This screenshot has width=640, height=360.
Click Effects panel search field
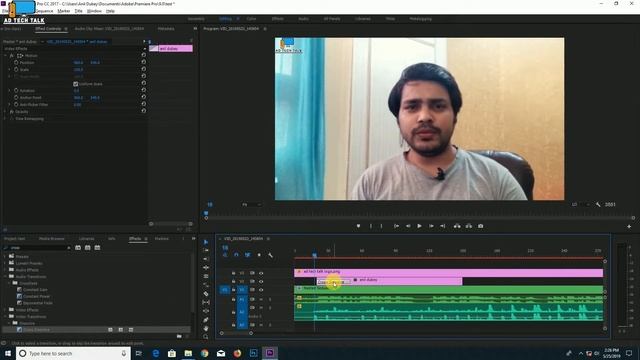point(38,248)
